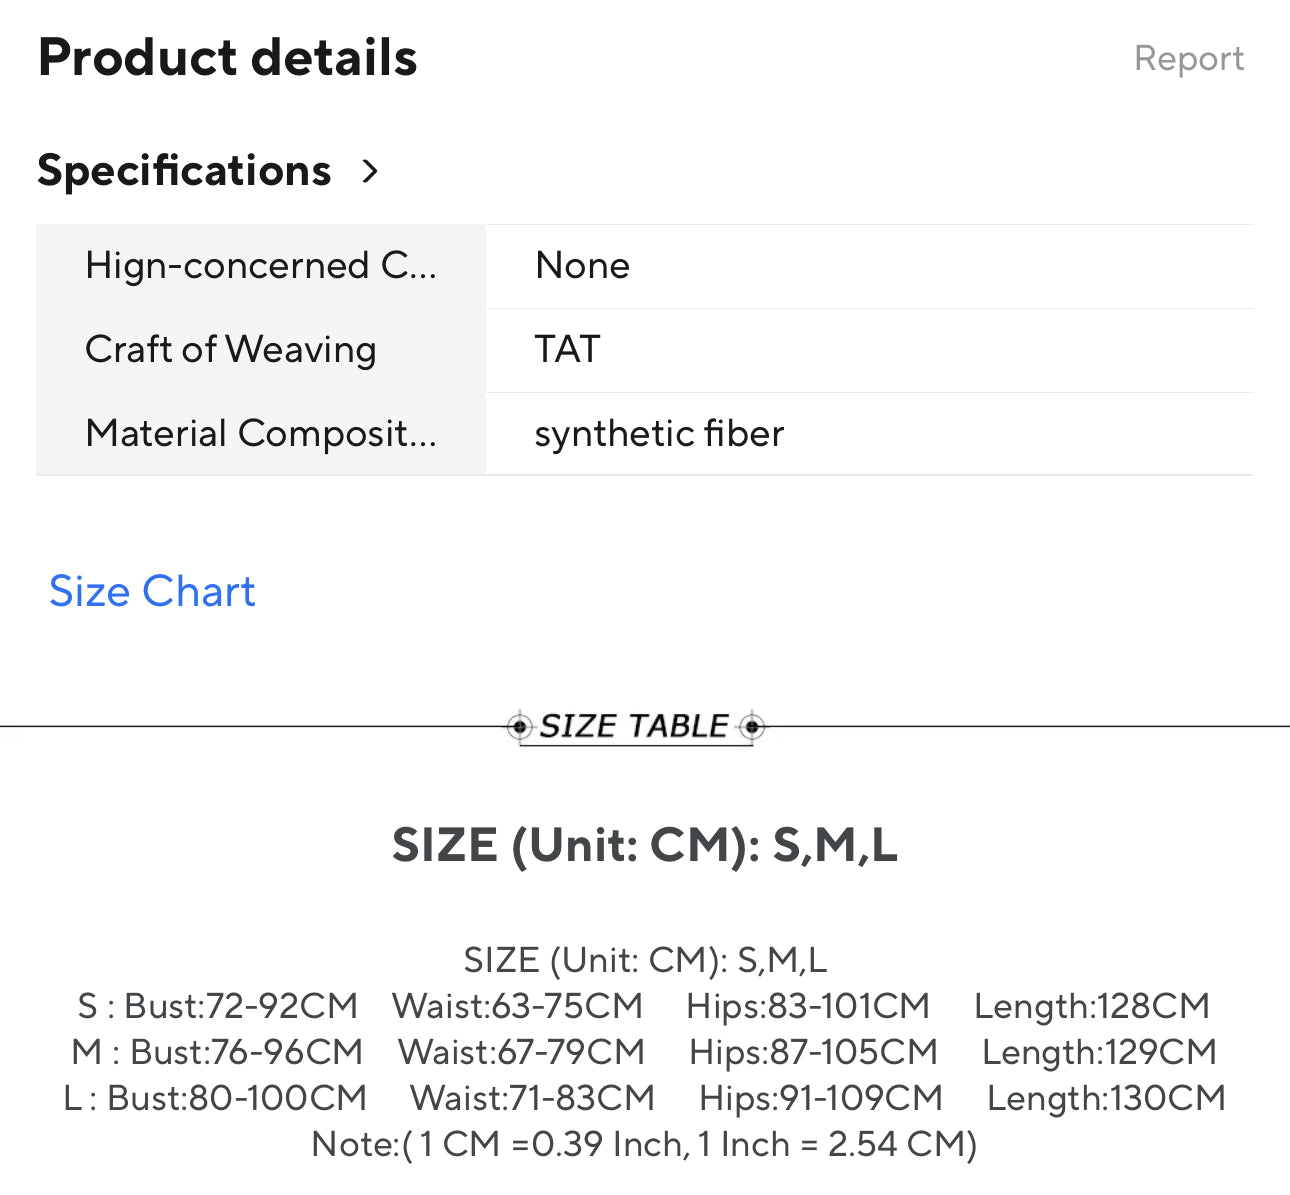The width and height of the screenshot is (1290, 1195).
Task: Select the truncated Material Composit... label
Action: tap(261, 434)
